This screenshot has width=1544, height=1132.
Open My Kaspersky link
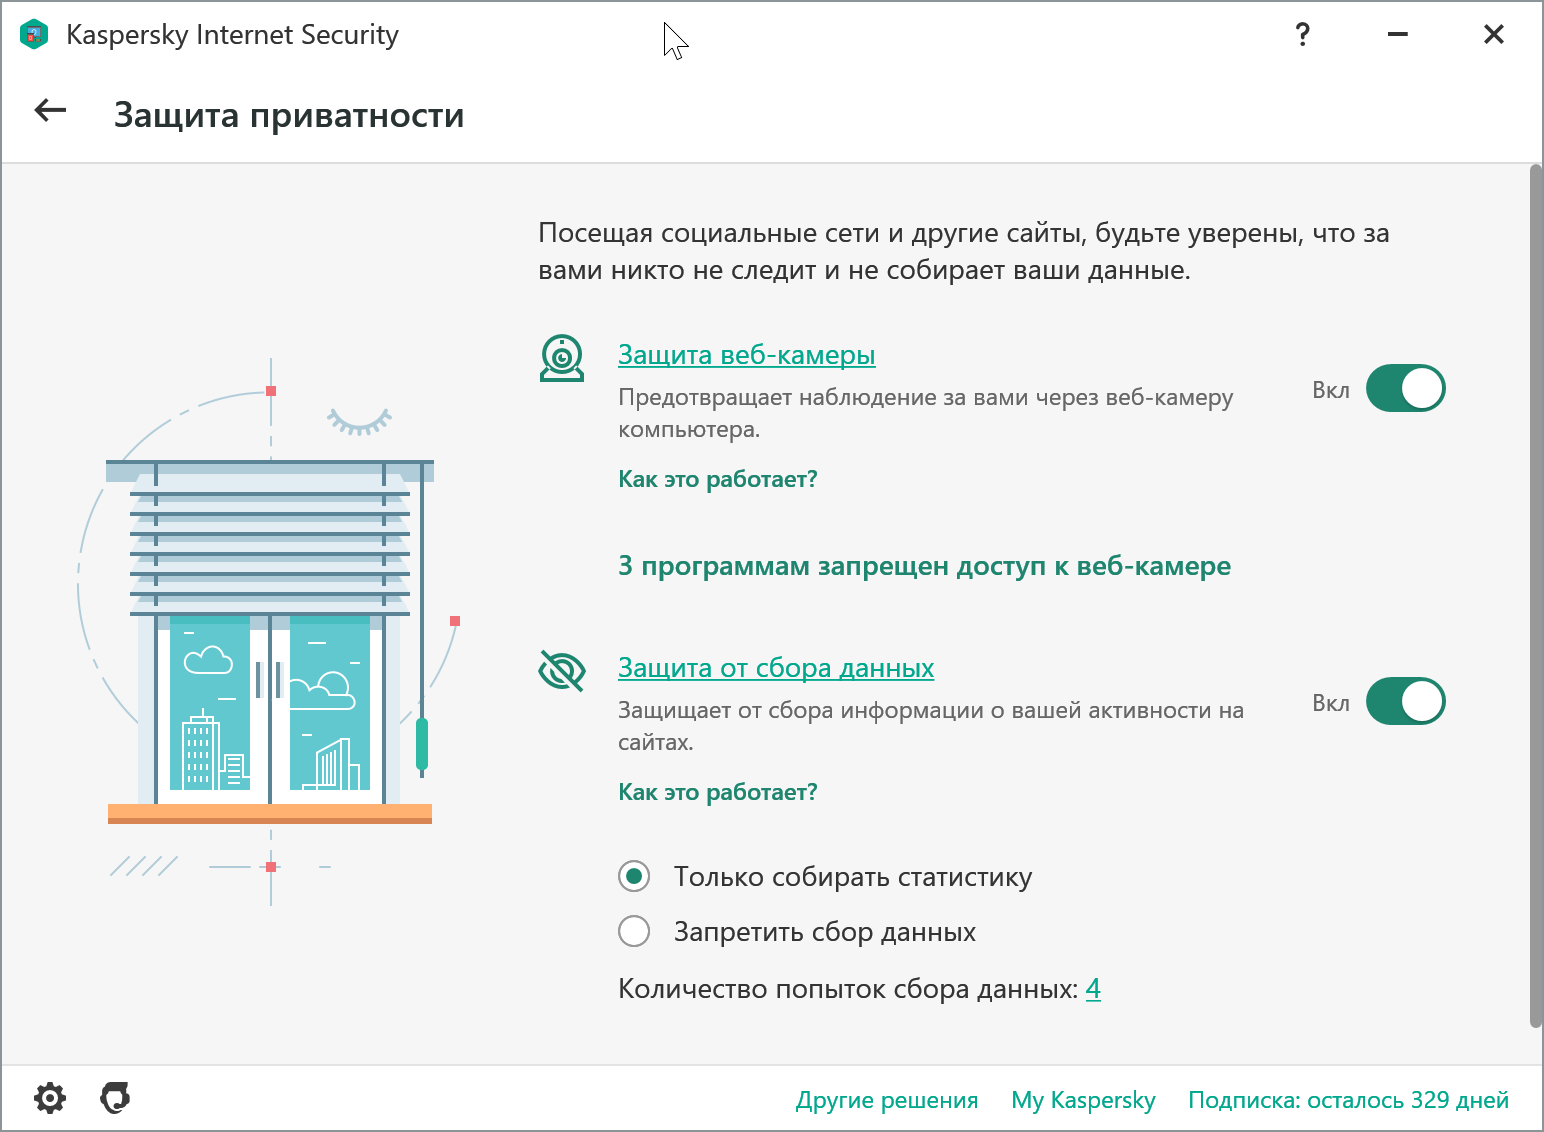coord(1083,1100)
